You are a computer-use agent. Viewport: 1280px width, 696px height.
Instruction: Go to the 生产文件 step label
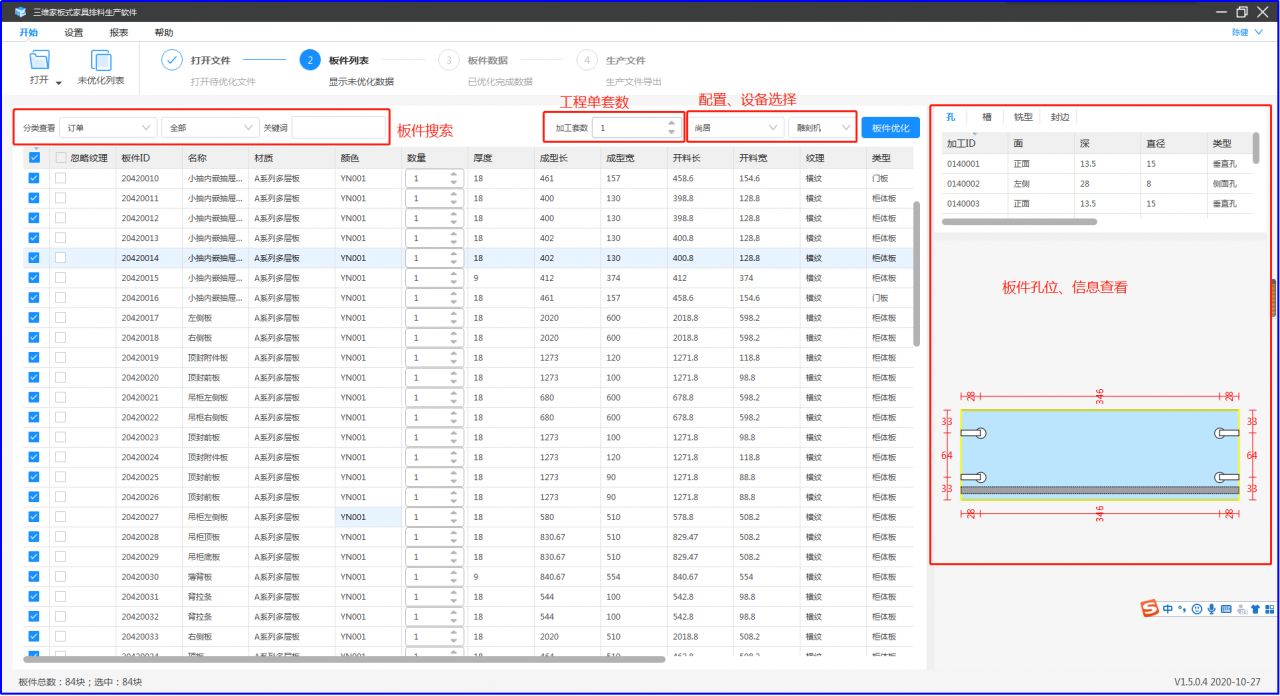(x=626, y=61)
